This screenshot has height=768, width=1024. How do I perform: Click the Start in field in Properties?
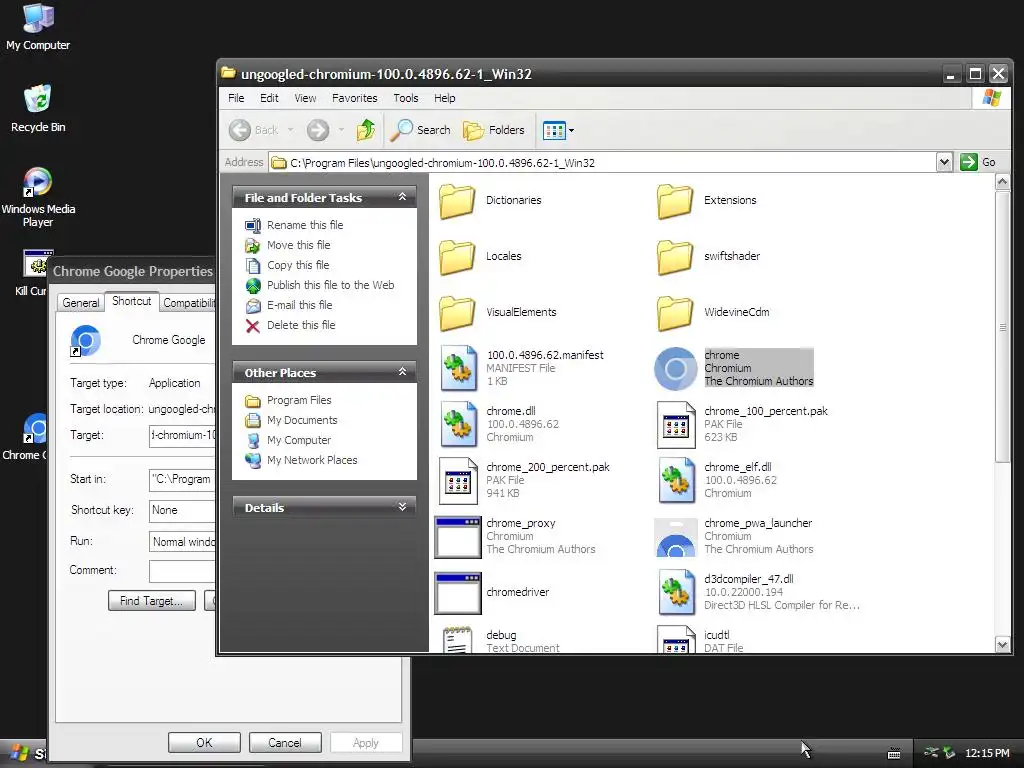coord(182,479)
